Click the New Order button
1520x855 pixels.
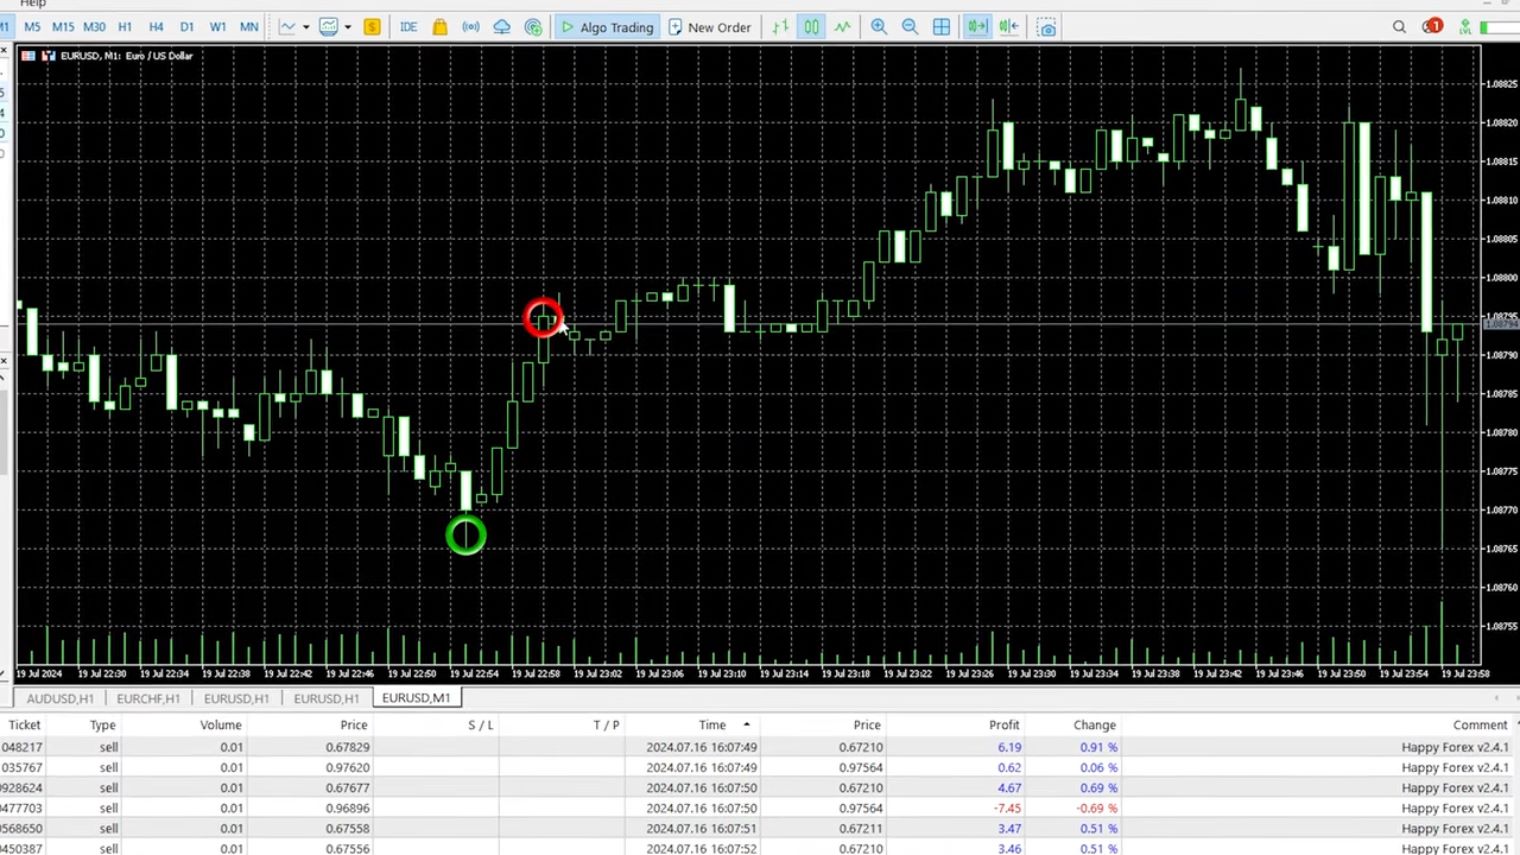click(x=710, y=27)
